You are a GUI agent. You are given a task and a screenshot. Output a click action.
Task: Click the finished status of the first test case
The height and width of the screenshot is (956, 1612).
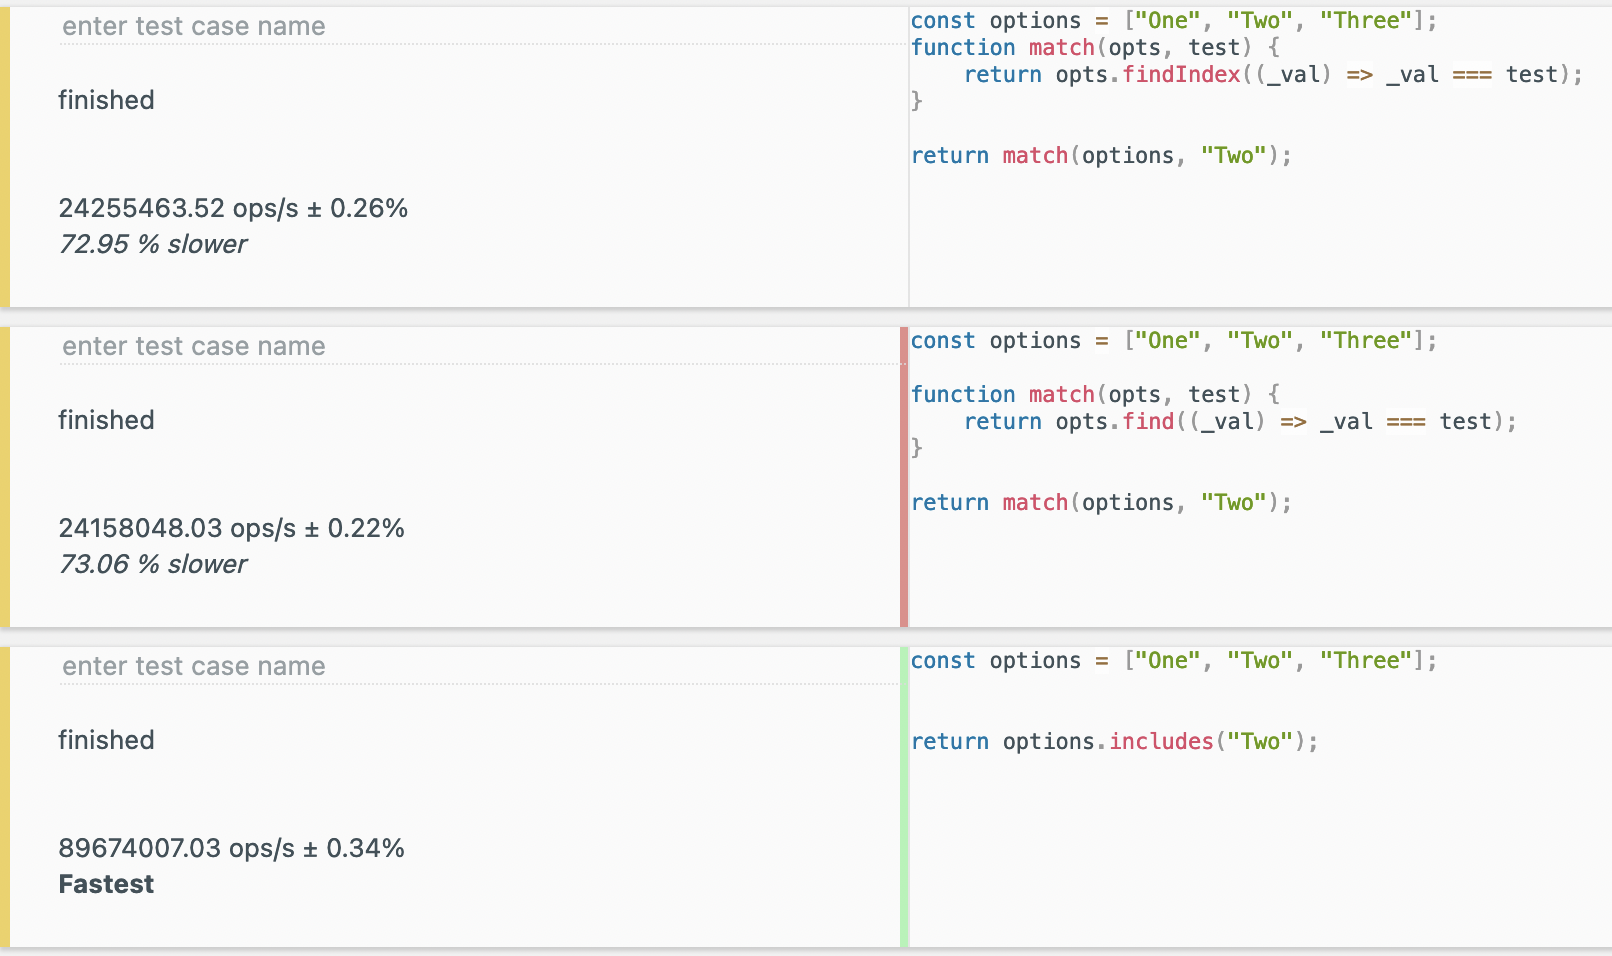(x=106, y=100)
